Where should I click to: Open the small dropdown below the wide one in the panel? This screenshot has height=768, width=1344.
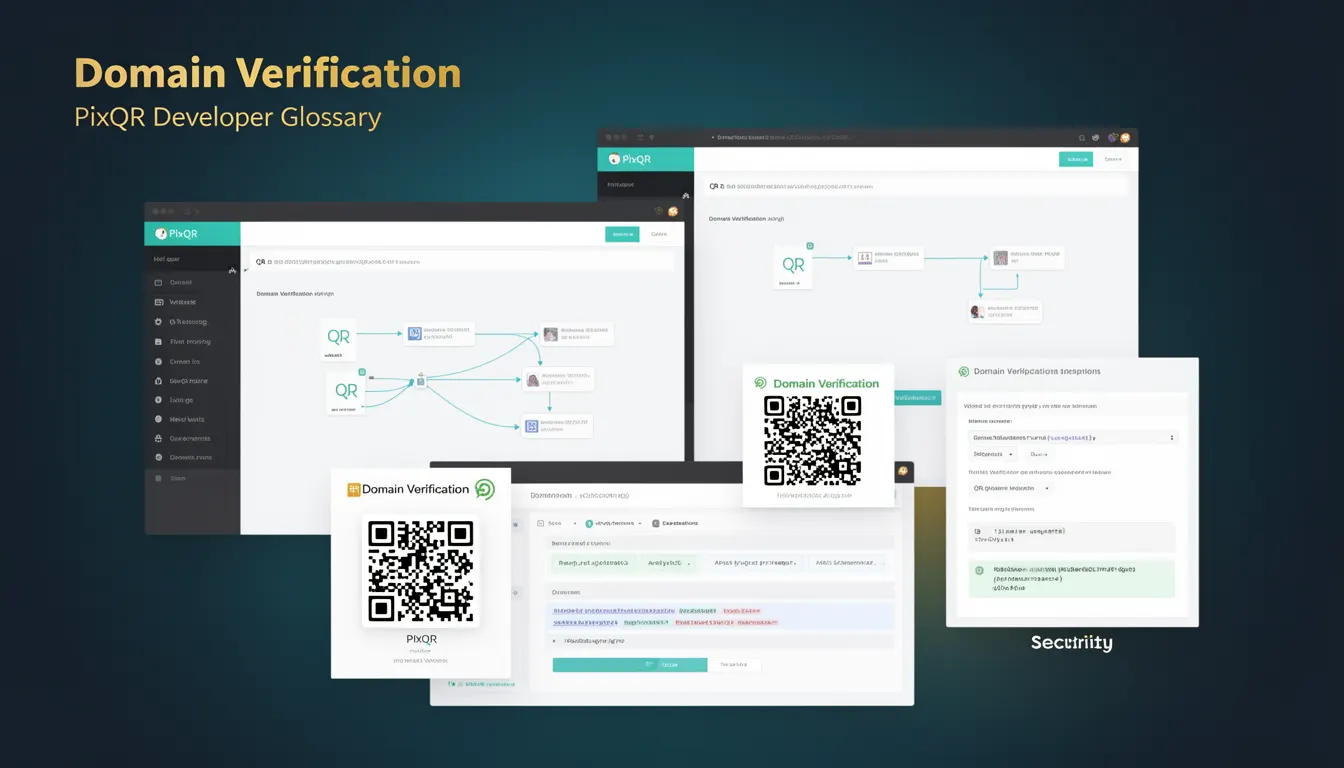click(992, 454)
